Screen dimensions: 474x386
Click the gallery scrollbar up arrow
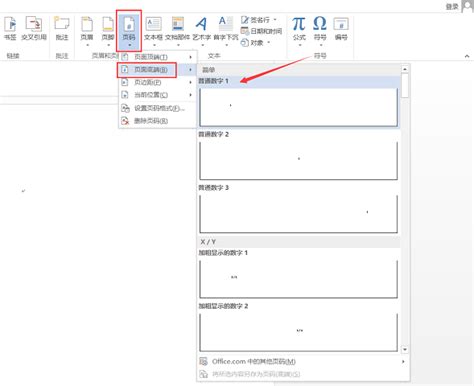405,69
